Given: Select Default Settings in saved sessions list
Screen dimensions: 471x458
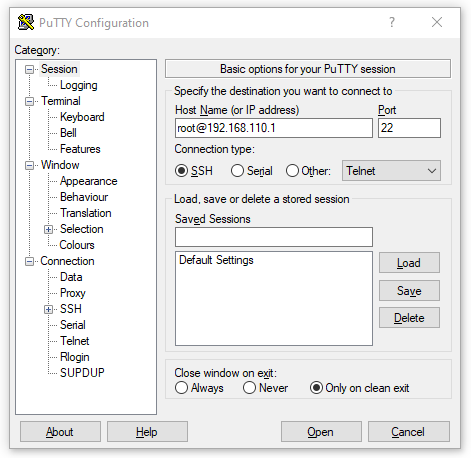Looking at the screenshot, I should (216, 260).
